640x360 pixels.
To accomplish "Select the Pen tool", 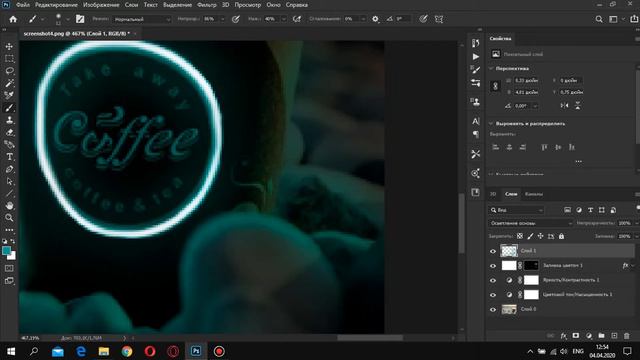I will tap(9, 169).
